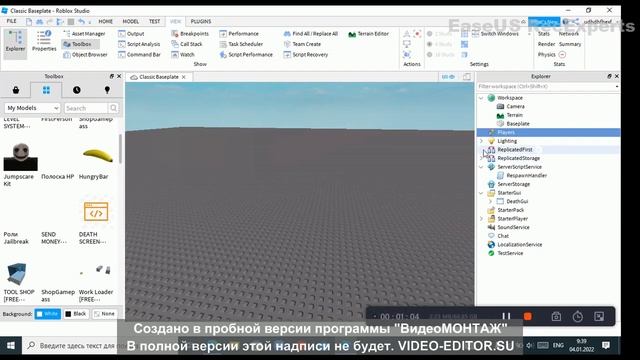
Task: Select TOOL SHOP model thumbnail
Action: (x=17, y=274)
